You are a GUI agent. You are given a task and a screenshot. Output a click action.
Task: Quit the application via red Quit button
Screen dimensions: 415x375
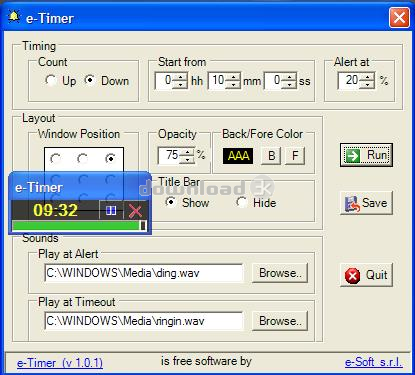point(366,275)
